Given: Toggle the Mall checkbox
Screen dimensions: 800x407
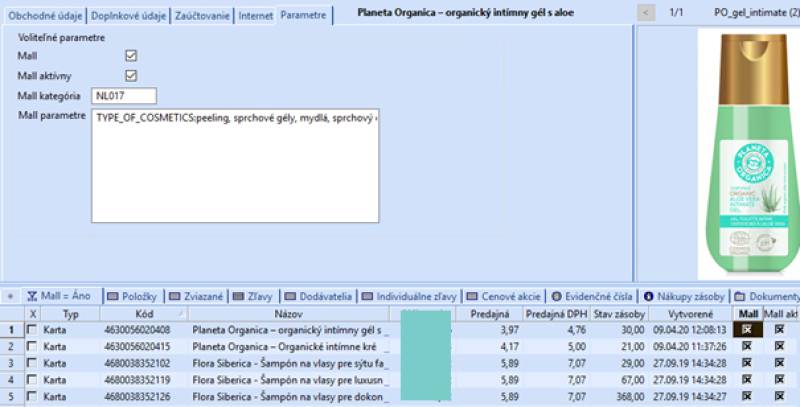Looking at the screenshot, I should click(x=131, y=56).
